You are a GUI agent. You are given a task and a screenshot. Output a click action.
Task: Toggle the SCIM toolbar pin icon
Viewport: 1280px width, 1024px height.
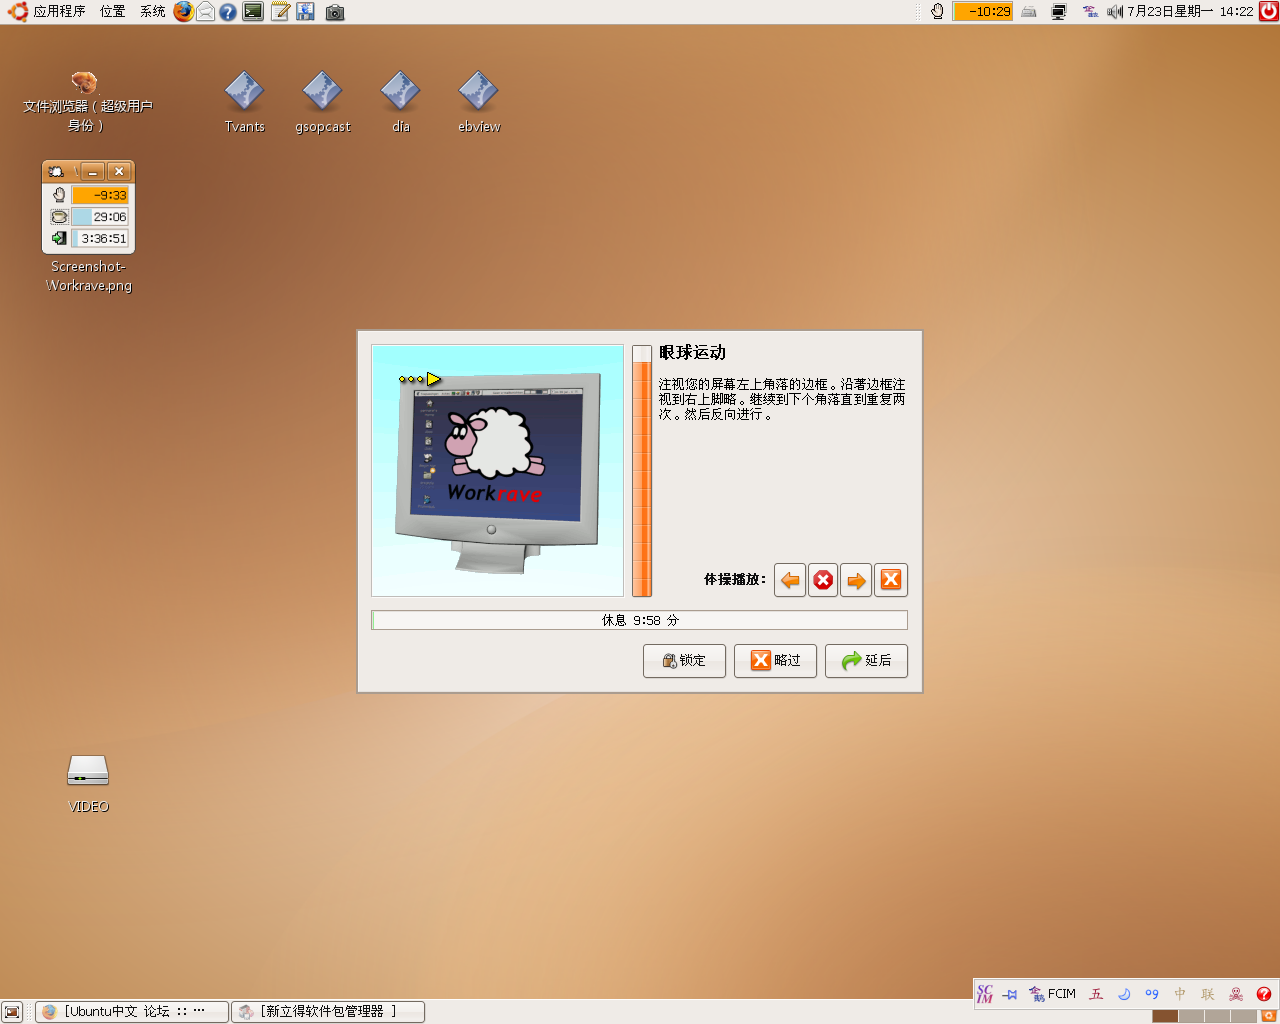(x=1010, y=994)
